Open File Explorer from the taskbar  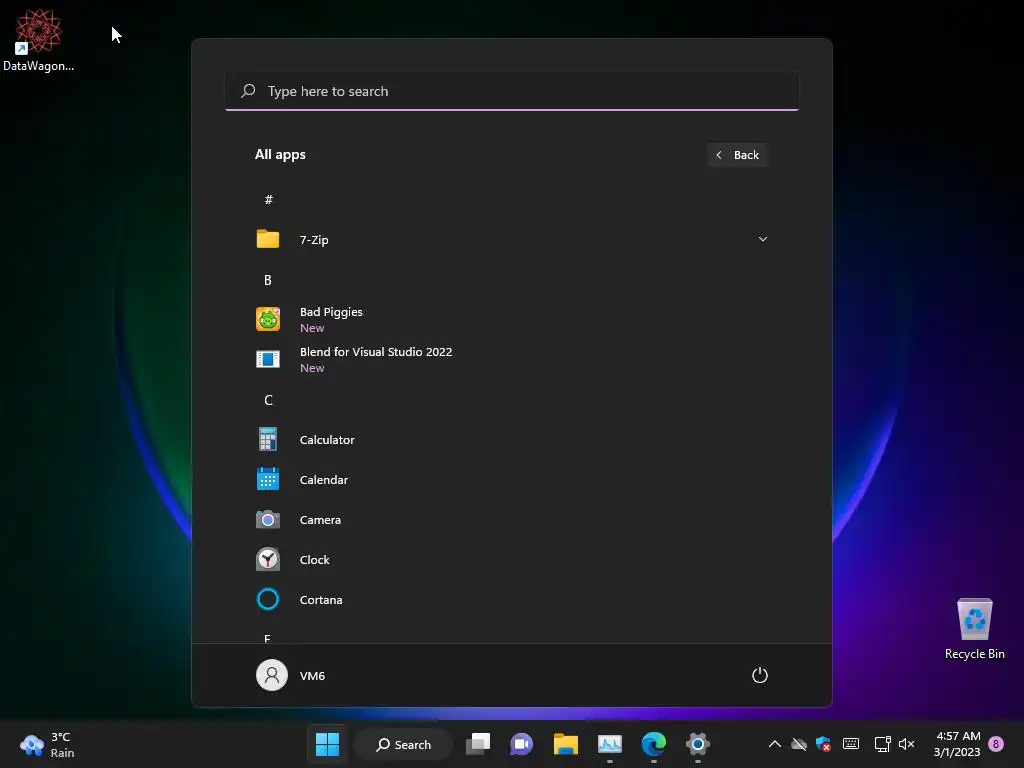coord(566,744)
